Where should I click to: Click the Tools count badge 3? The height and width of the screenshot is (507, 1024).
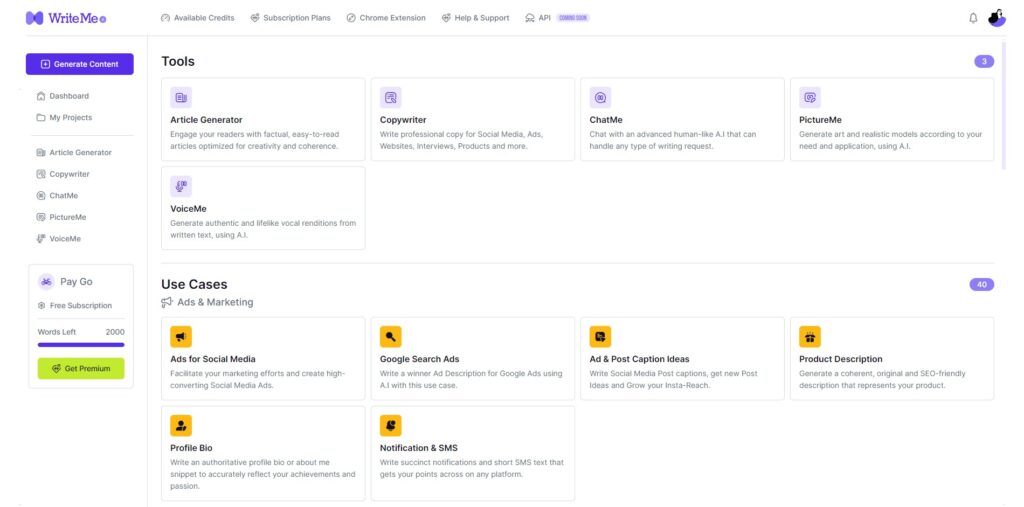click(984, 61)
